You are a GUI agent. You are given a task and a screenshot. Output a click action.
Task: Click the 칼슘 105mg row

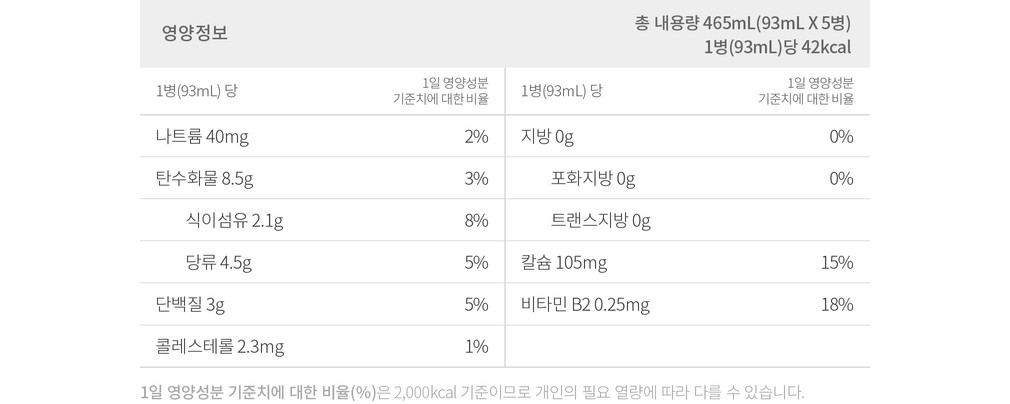point(687,263)
